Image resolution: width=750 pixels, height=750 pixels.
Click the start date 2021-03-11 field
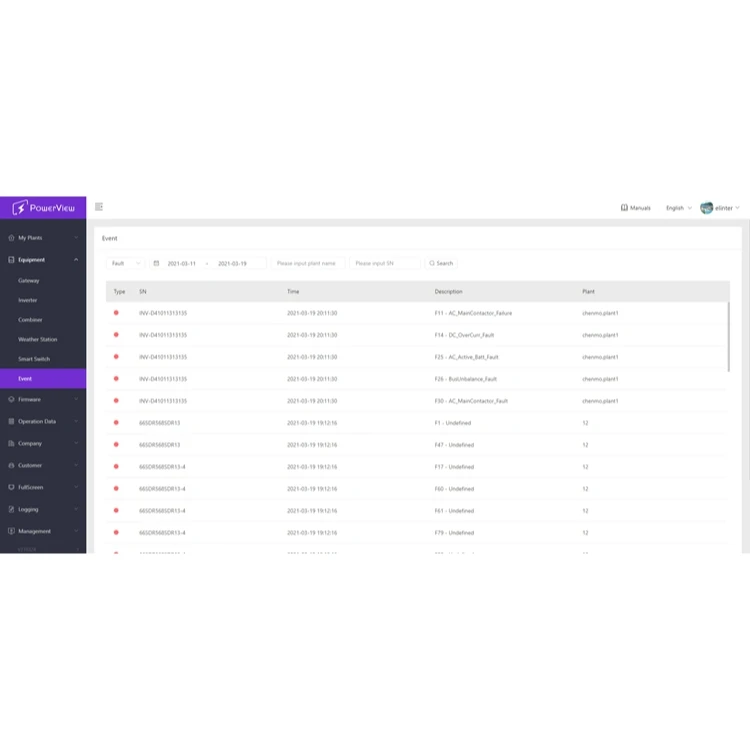[182, 264]
